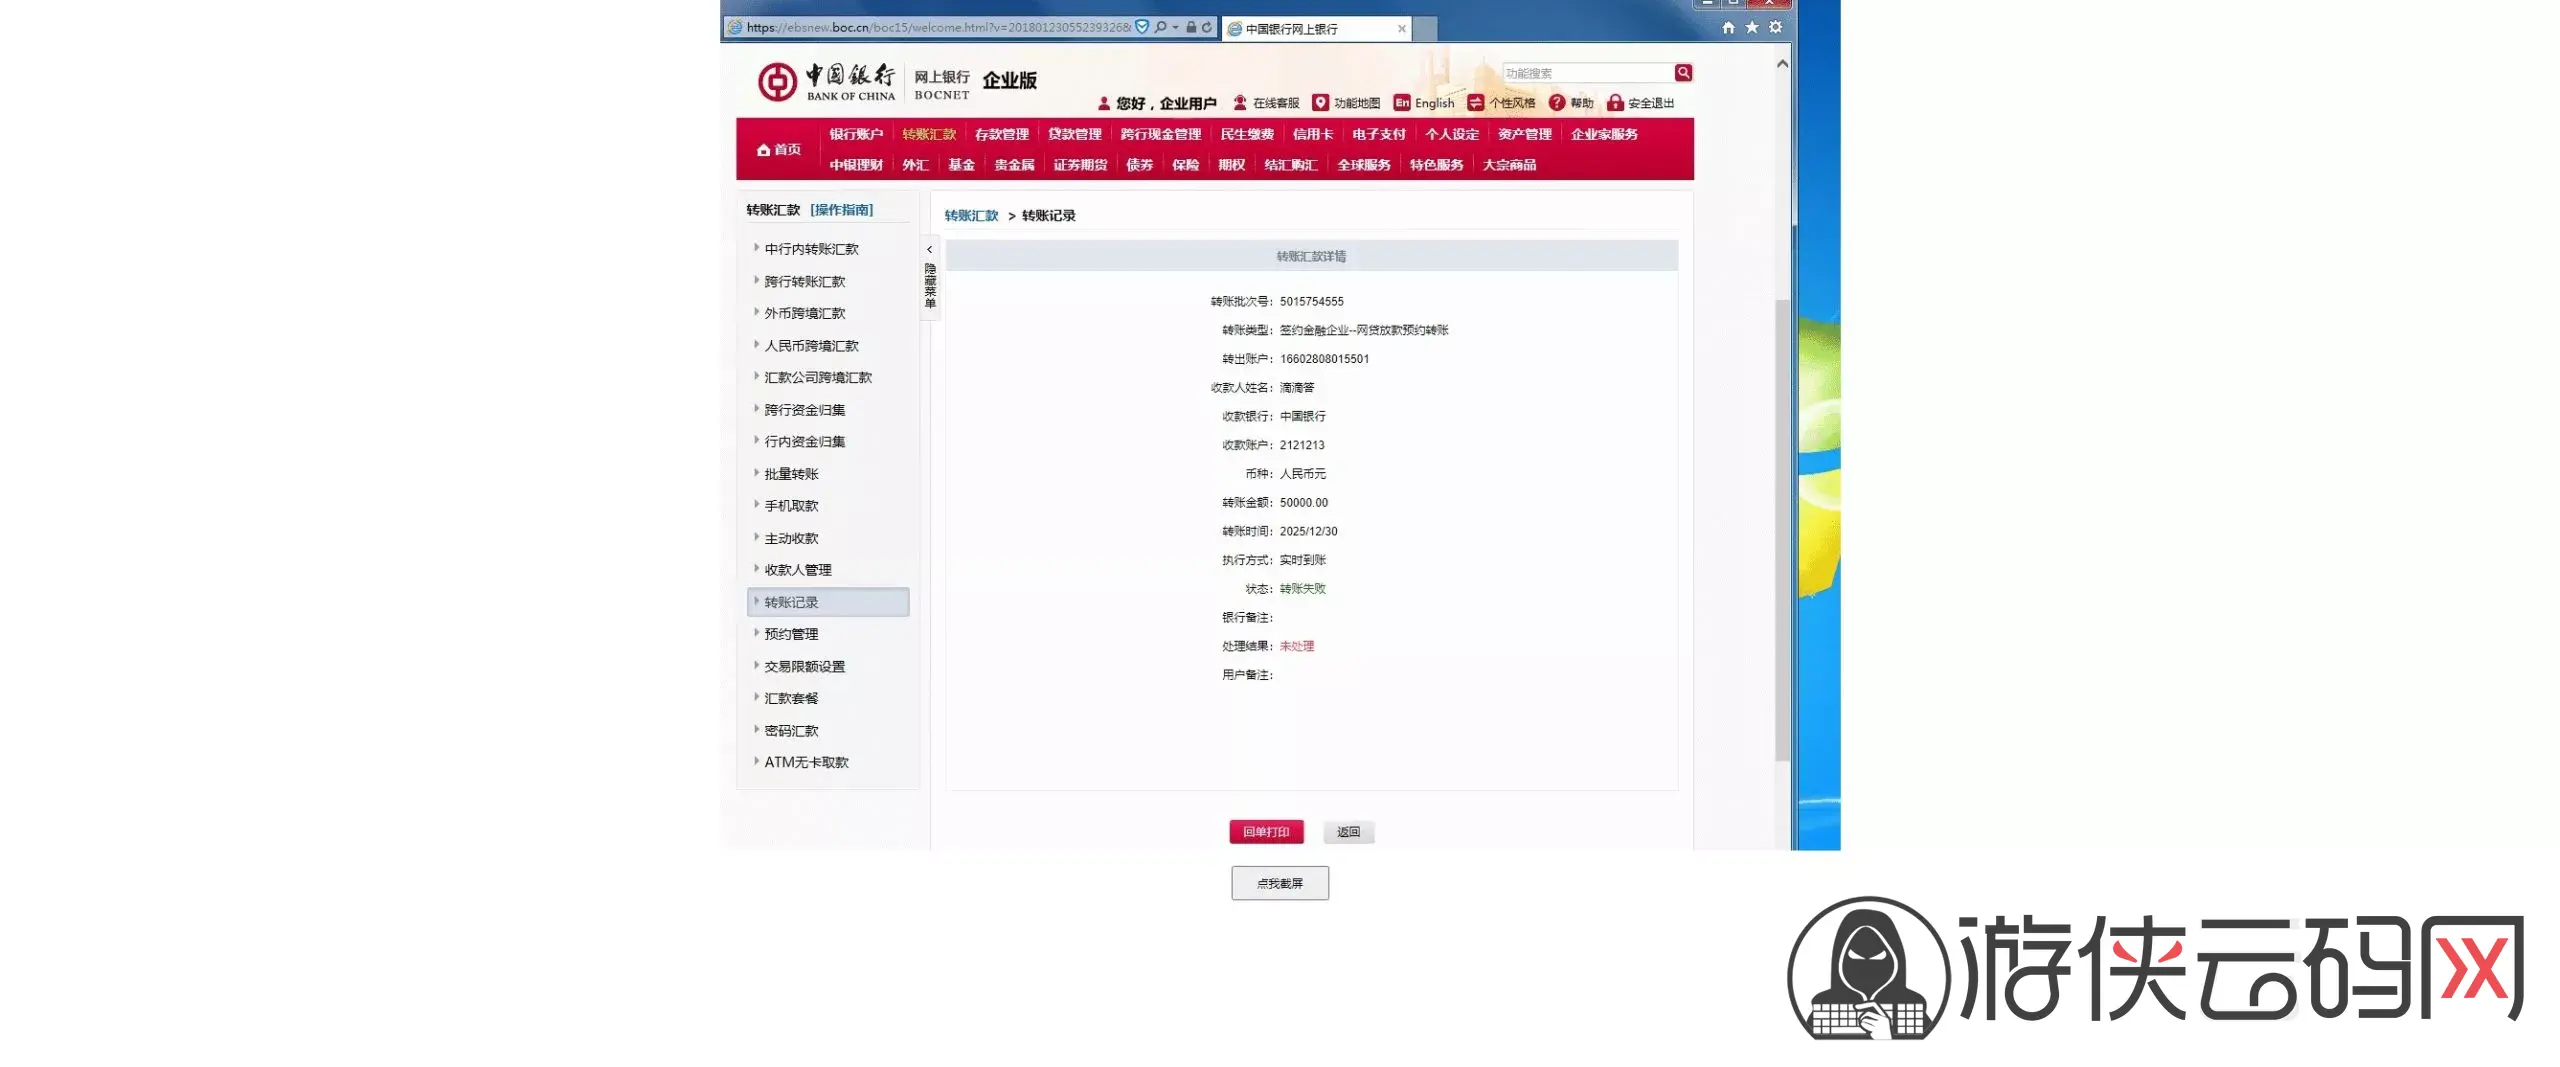
Task: Click 安全退出 to log out safely
Action: click(1640, 103)
